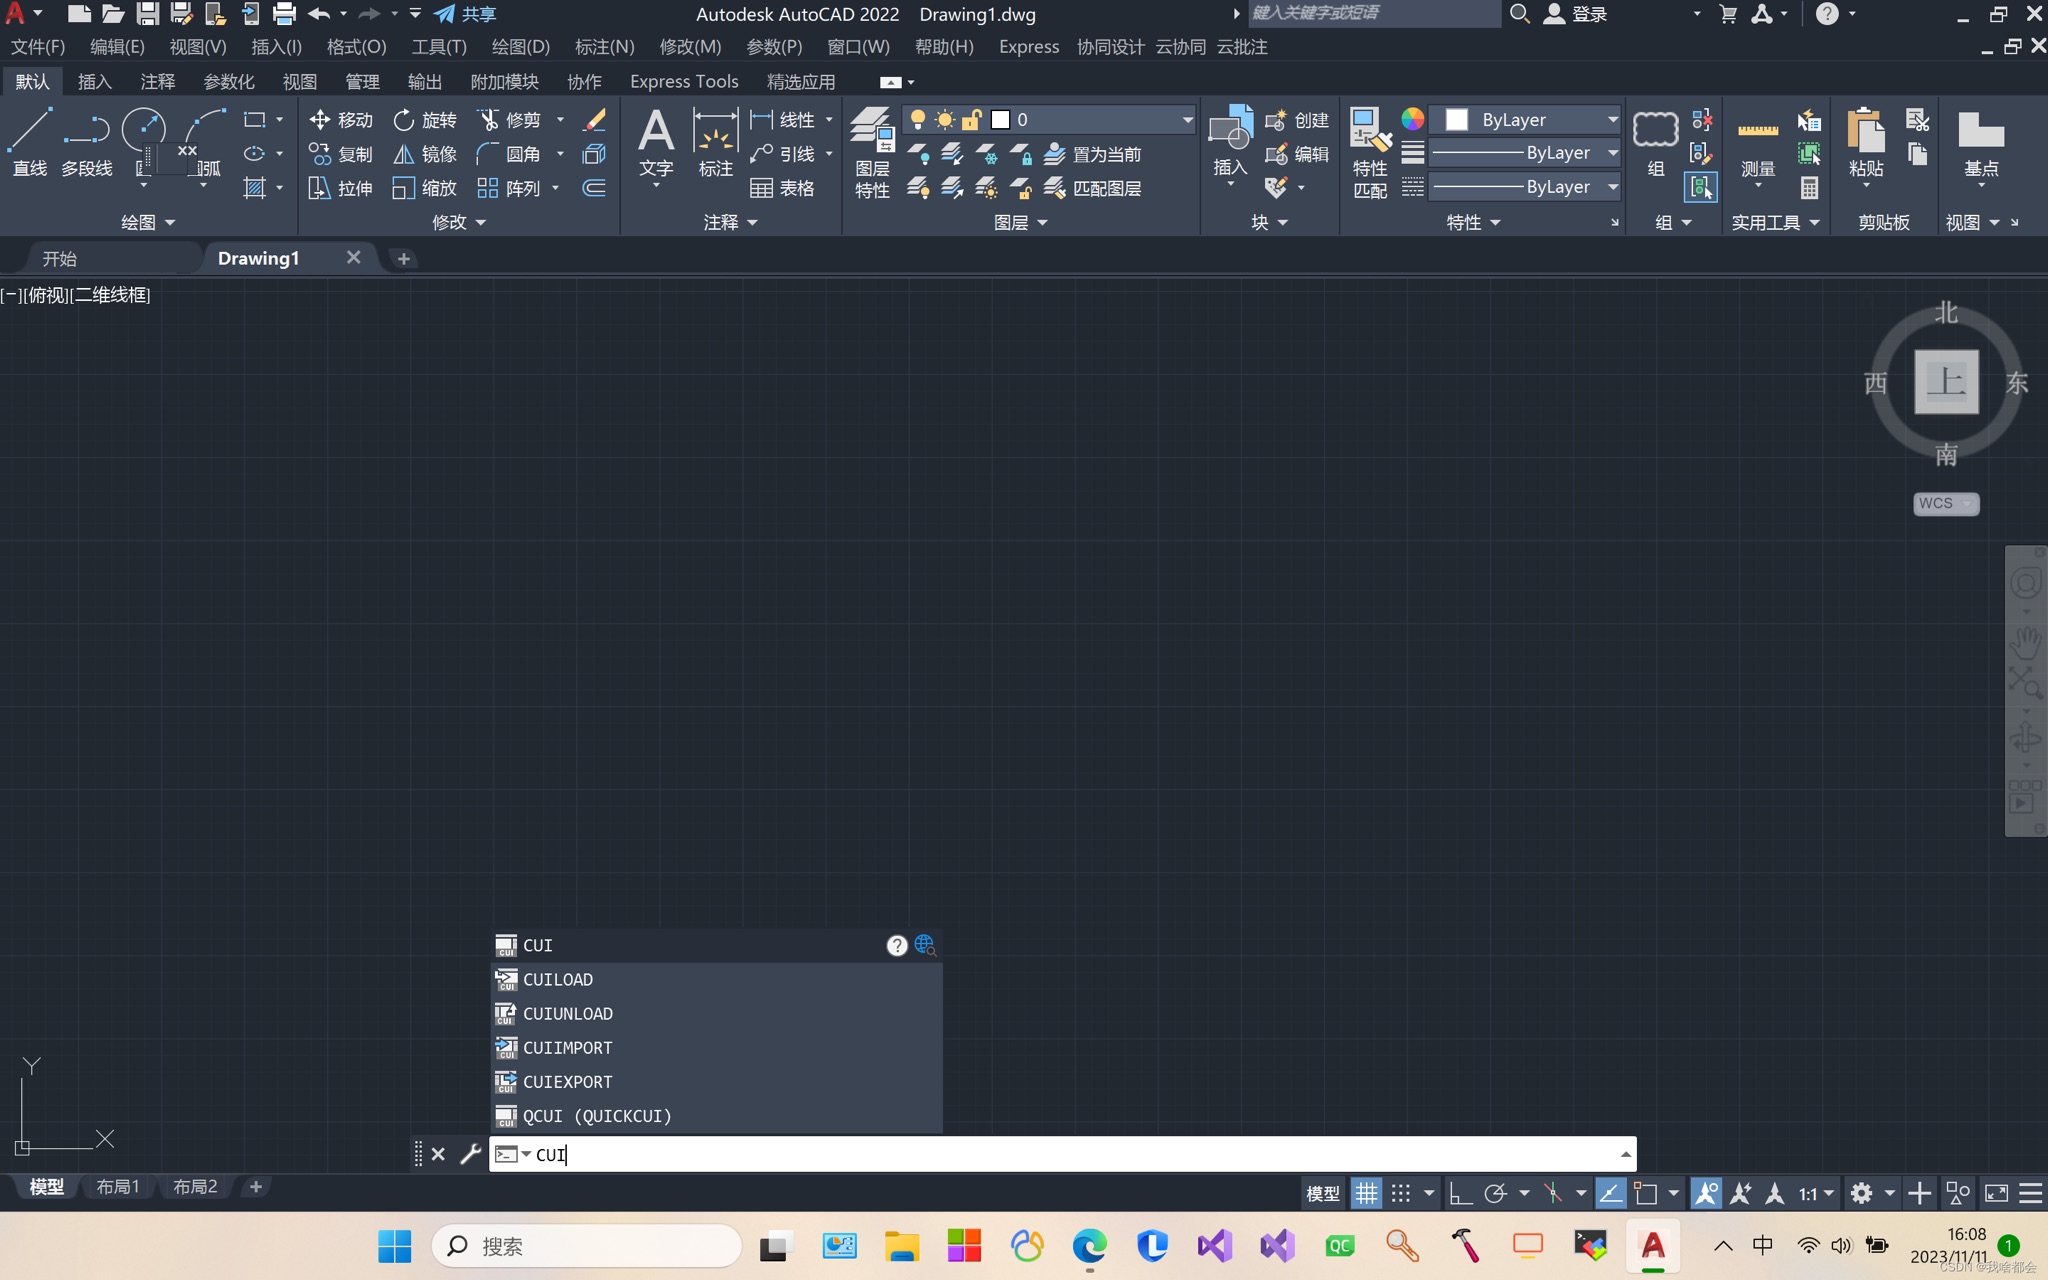This screenshot has height=1280, width=2048.
Task: Click the 镜像 (Mirror) tool
Action: click(425, 154)
